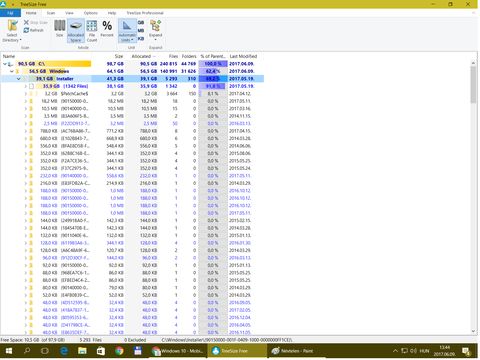Click the 8,1 % bar for $PatchCache$
This screenshot has width=480, height=360.
click(213, 94)
